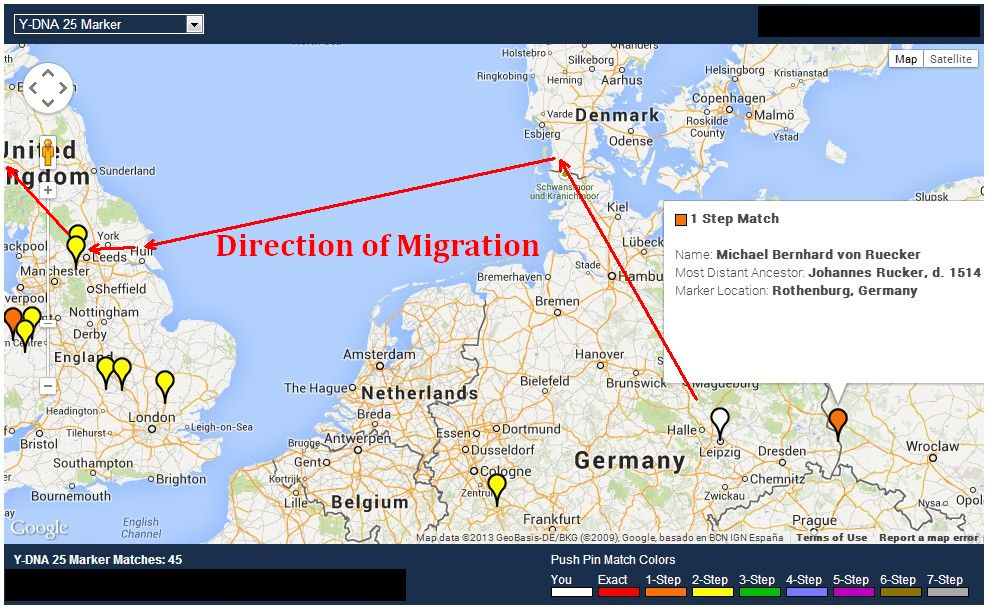Click the 'Push Pin Match Colors' label
Viewport: 989px width, 609px height.
pos(613,560)
